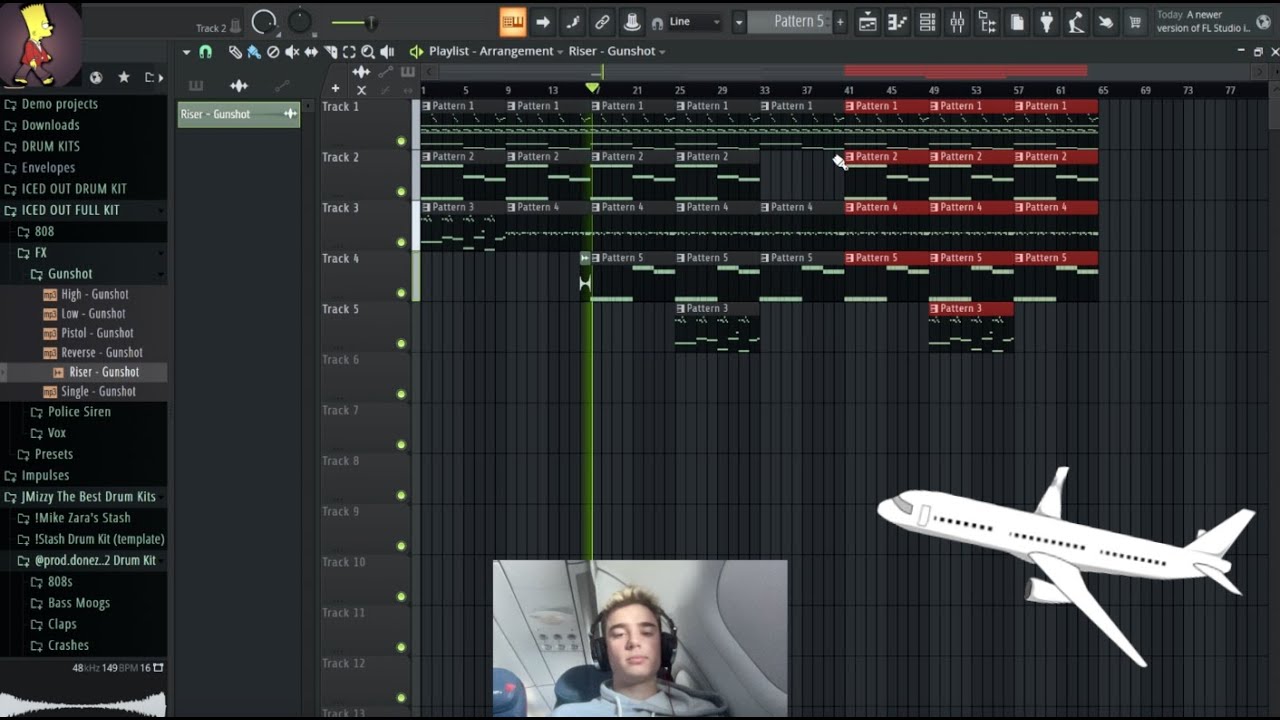Open the Police Siren folder
Image resolution: width=1280 pixels, height=720 pixels.
coord(79,411)
